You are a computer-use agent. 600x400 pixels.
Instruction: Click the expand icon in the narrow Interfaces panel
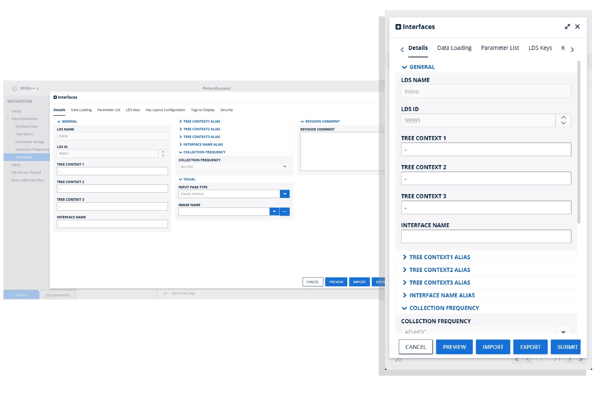[567, 26]
